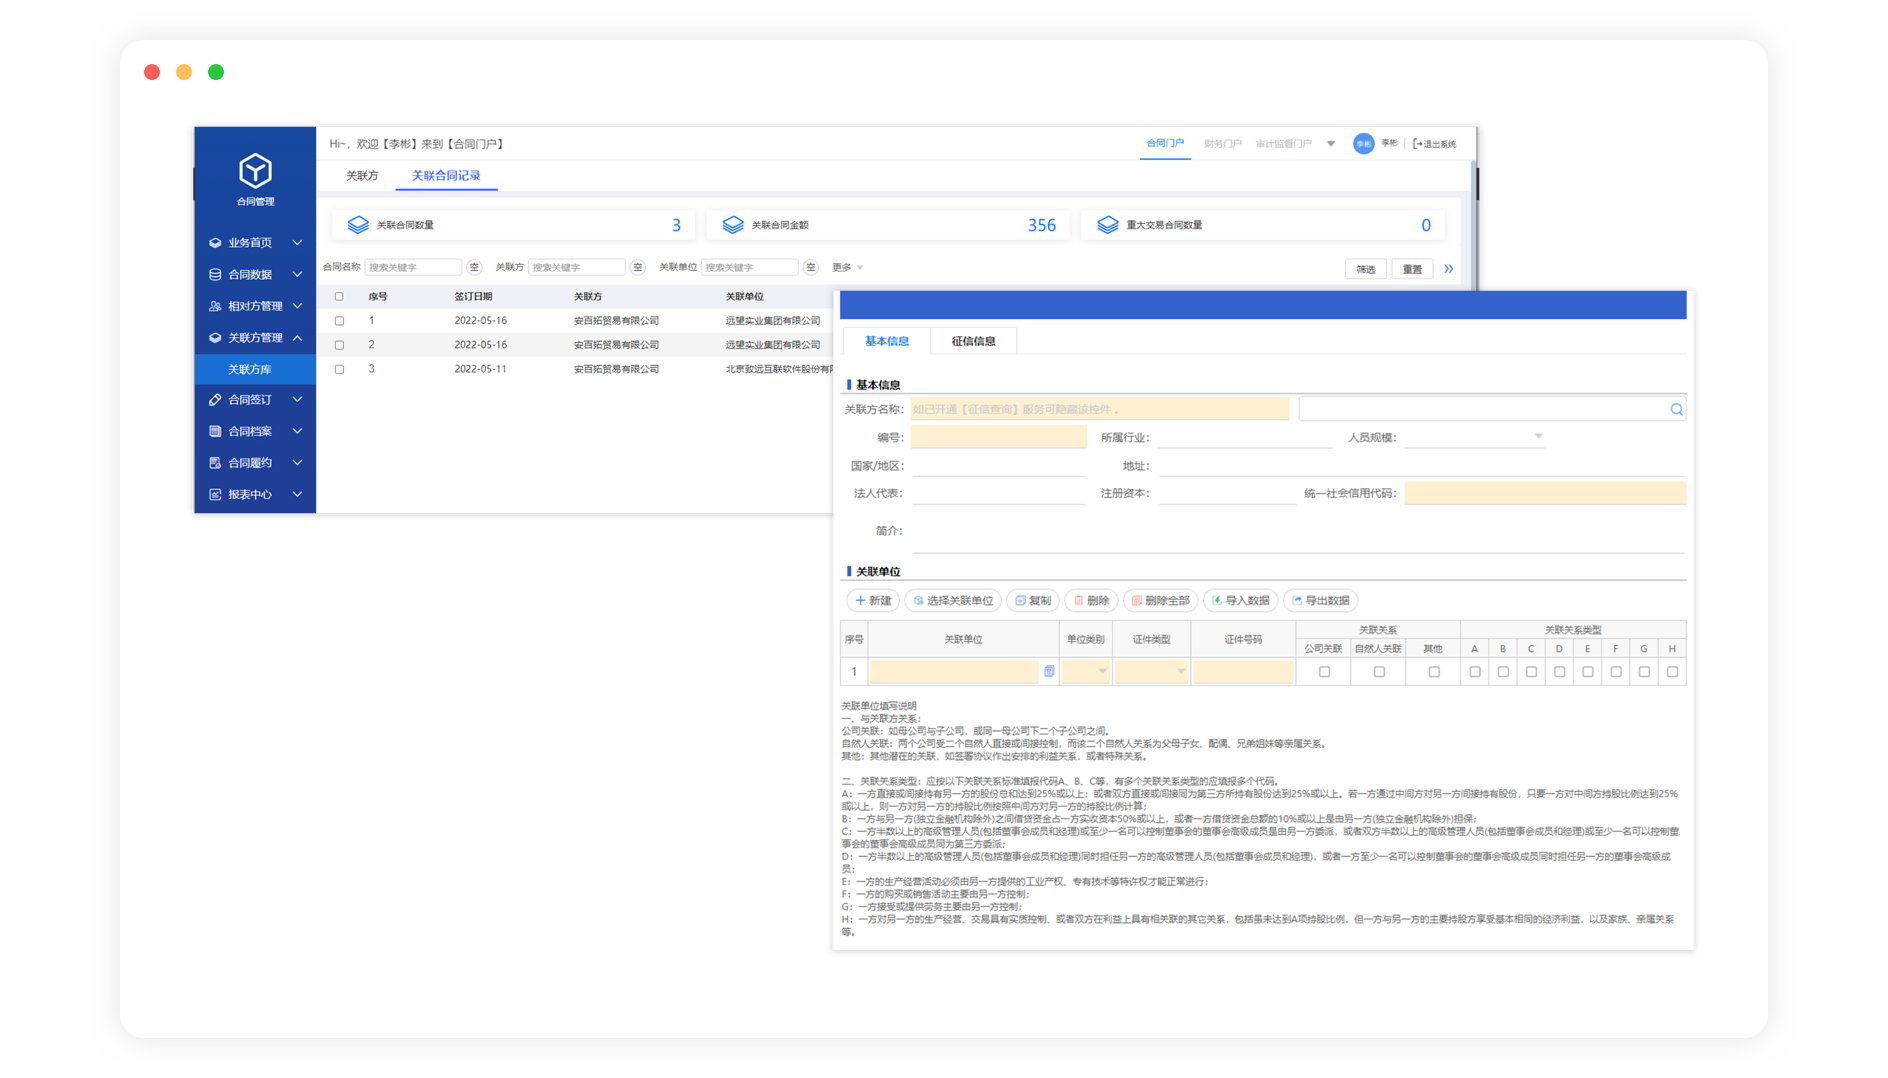The width and height of the screenshot is (1888, 1078).
Task: Click the contract management cube logo
Action: [255, 171]
